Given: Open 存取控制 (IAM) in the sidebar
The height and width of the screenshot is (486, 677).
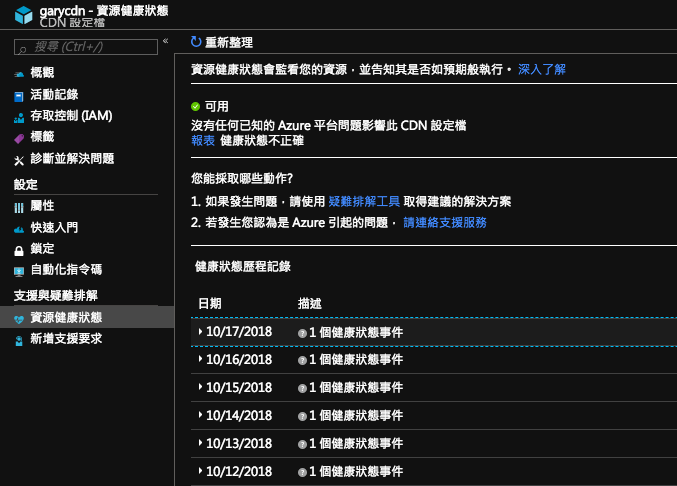Looking at the screenshot, I should pos(71,116).
